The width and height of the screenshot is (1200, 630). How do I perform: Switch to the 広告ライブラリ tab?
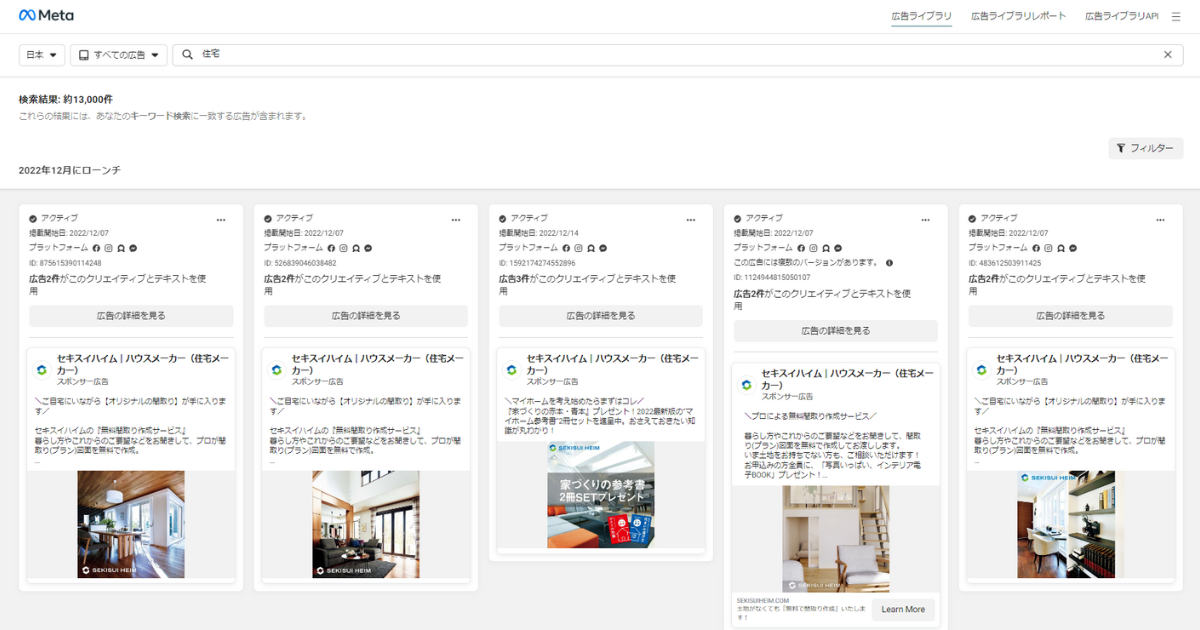[x=921, y=16]
